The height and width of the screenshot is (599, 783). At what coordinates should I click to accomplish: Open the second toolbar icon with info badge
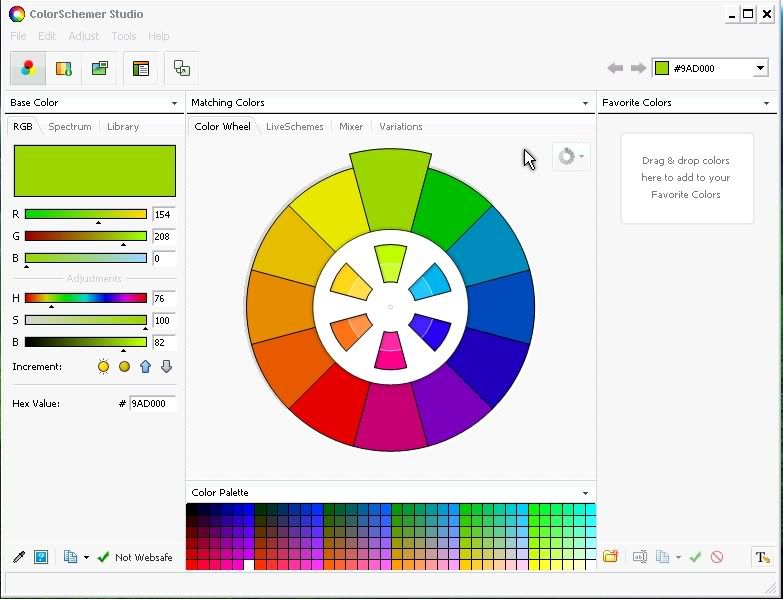tap(63, 68)
